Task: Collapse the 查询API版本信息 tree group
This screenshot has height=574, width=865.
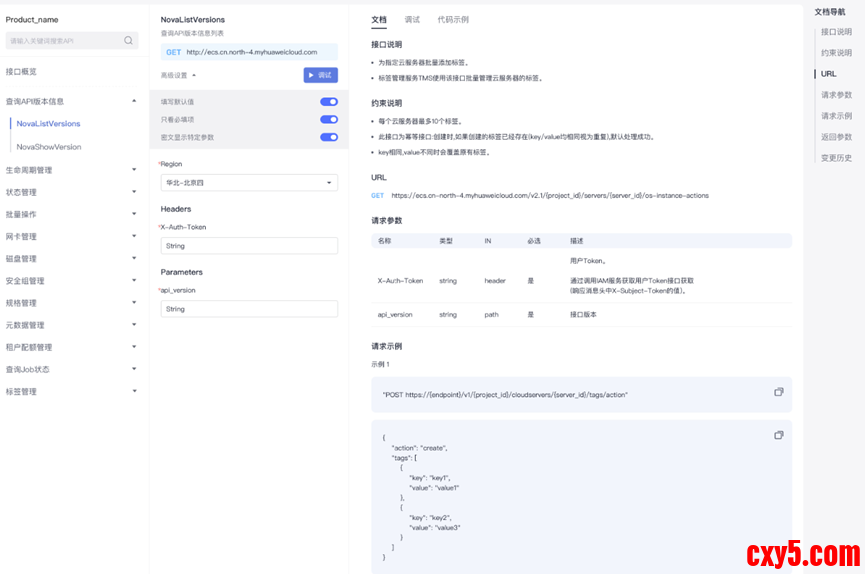Action: point(134,101)
